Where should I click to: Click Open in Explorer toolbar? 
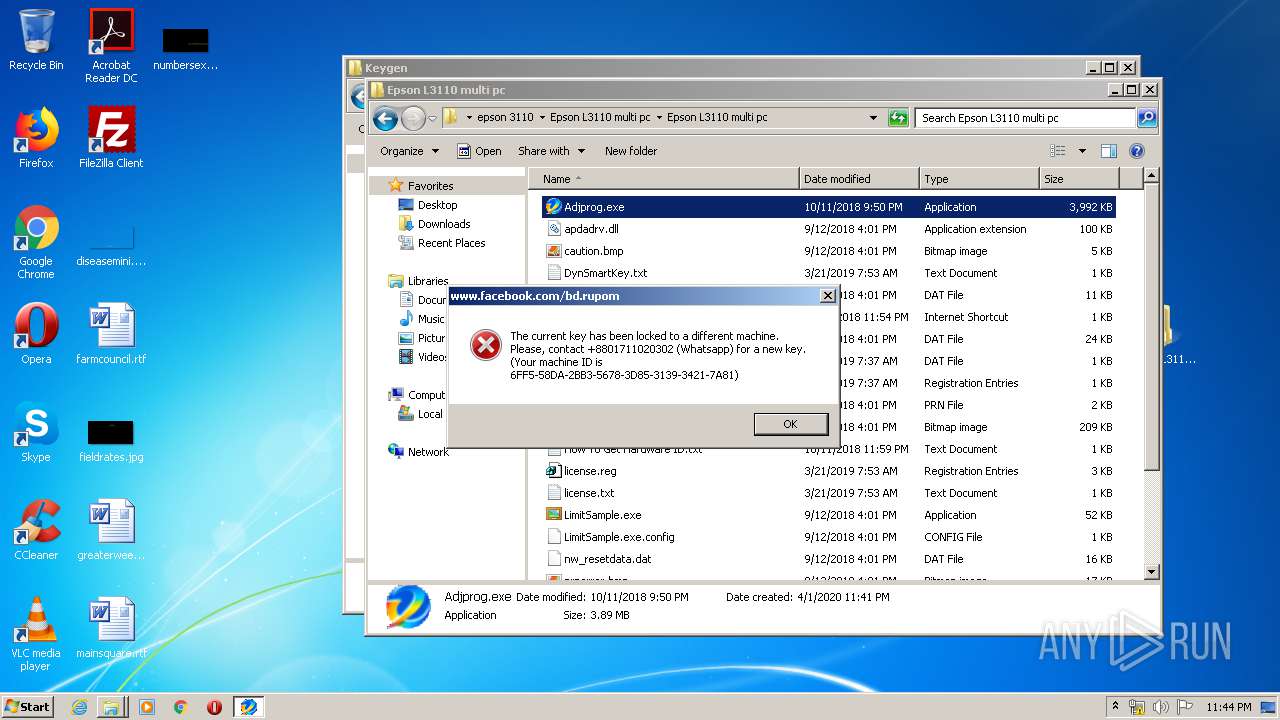coord(479,151)
